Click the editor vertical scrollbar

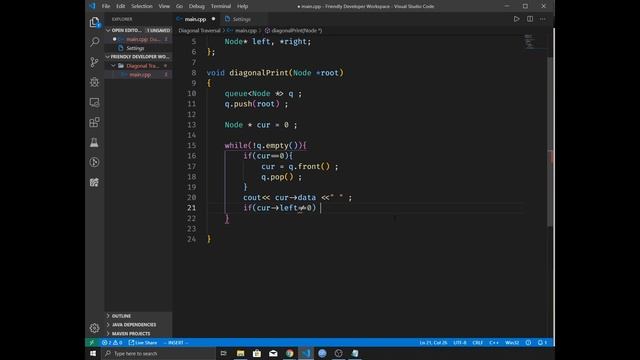click(551, 141)
